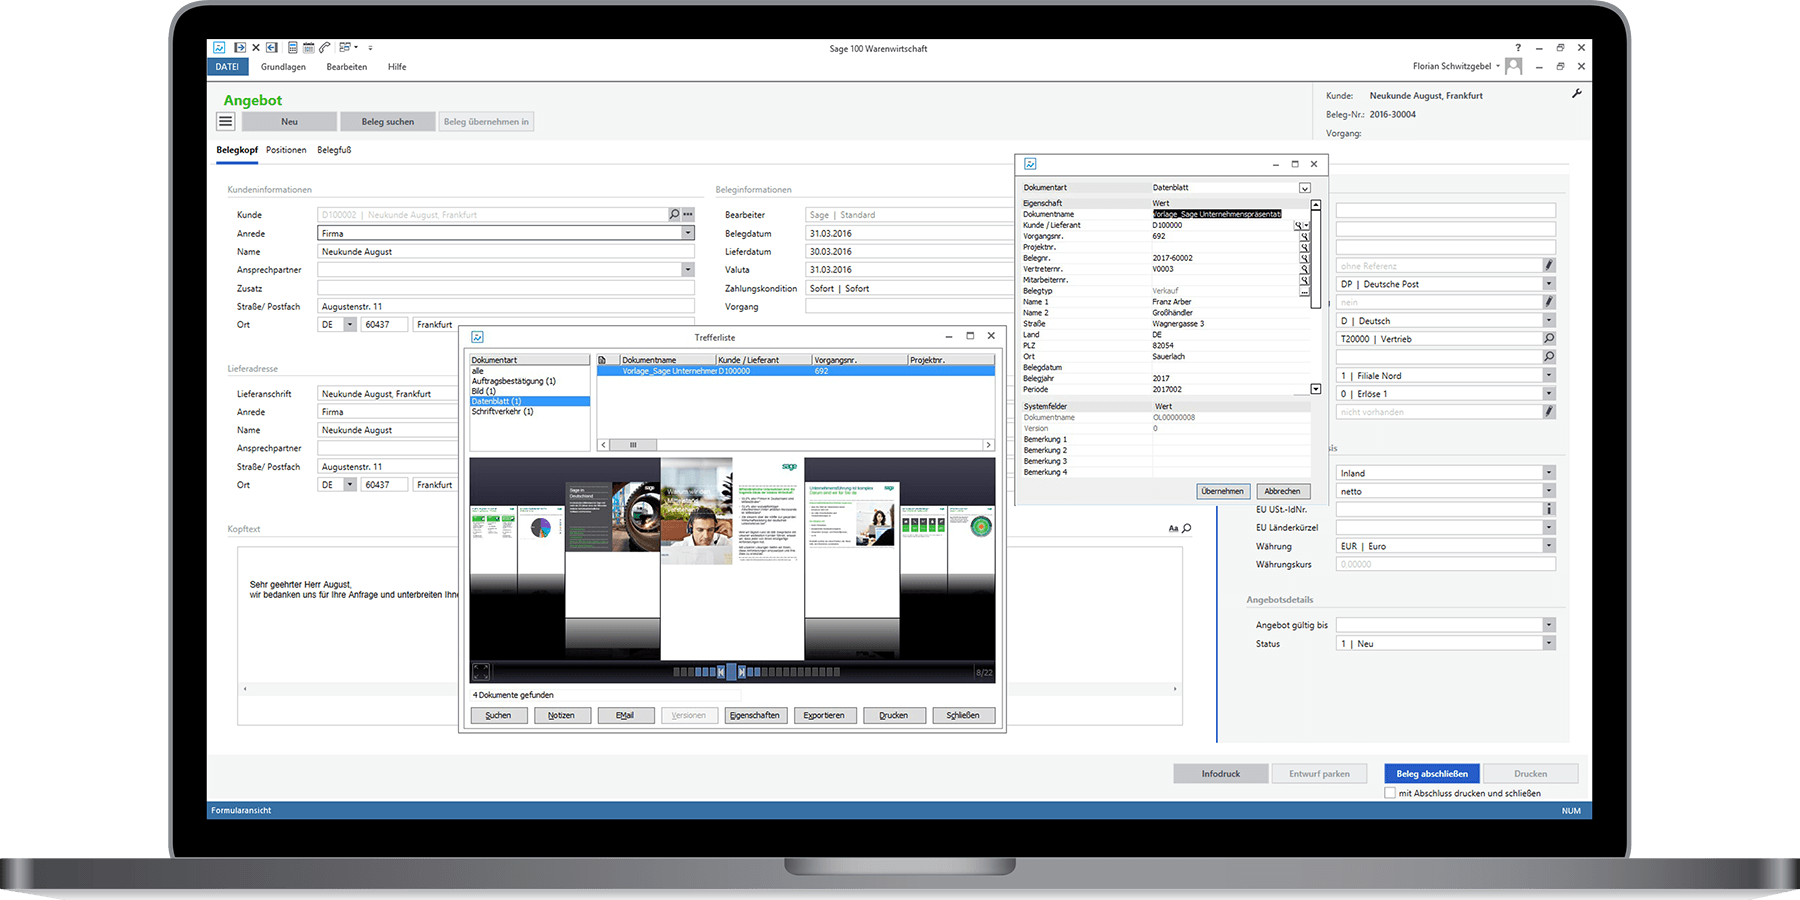Open the Ansprechpartner dropdown under Kundeninformationen

point(688,269)
